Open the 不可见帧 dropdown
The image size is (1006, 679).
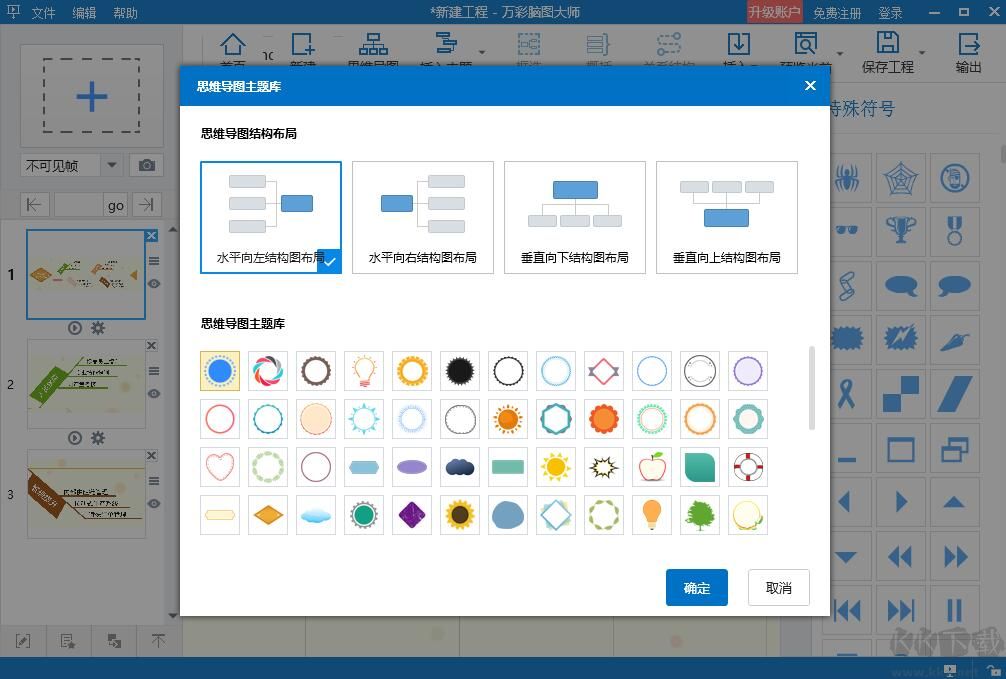pos(110,165)
